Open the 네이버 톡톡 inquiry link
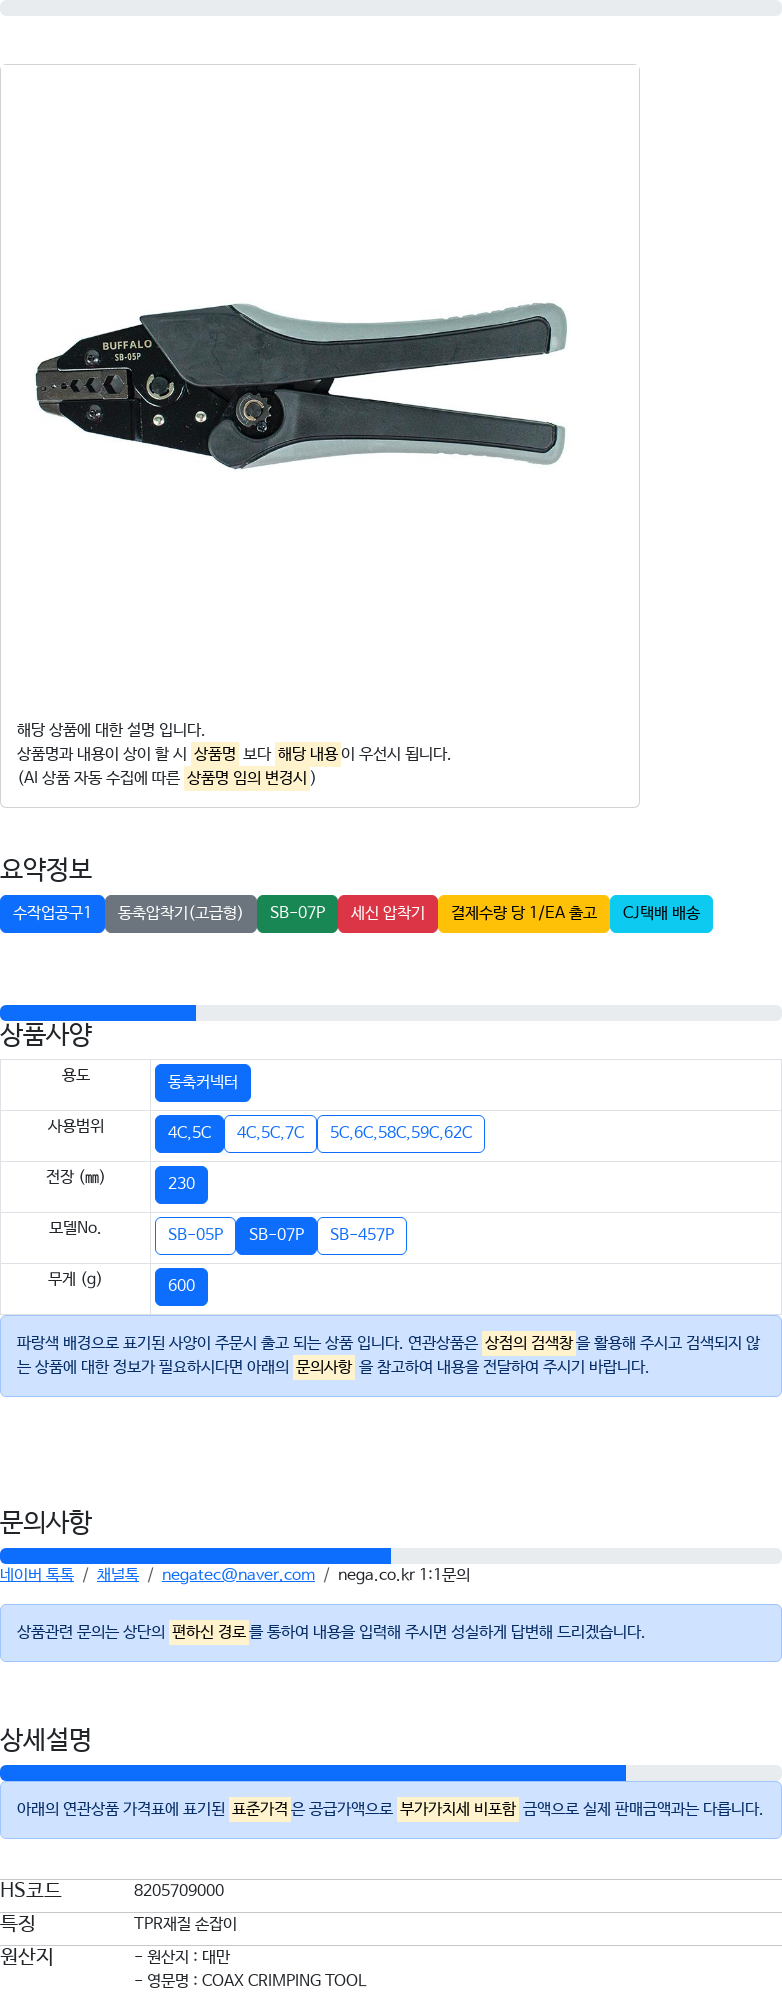This screenshot has width=782, height=1994. (x=37, y=1575)
